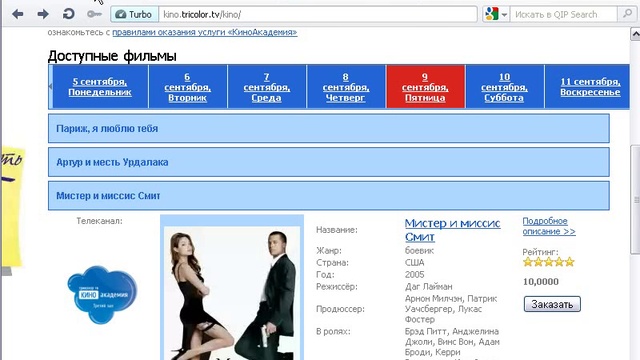The width and height of the screenshot is (640, 360).
Task: Click the rating value 10,0000
Action: point(541,282)
